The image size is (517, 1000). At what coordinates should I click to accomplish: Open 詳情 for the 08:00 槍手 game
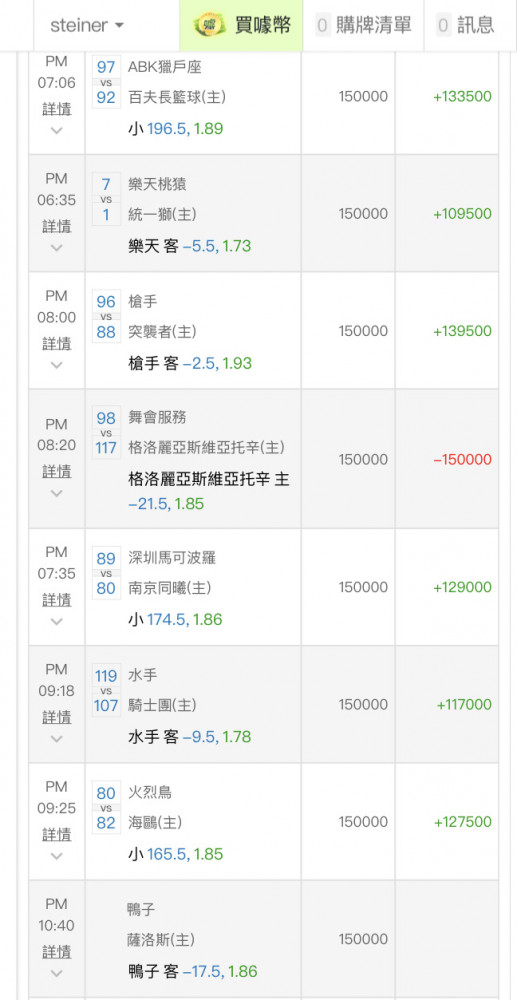pyautogui.click(x=57, y=343)
